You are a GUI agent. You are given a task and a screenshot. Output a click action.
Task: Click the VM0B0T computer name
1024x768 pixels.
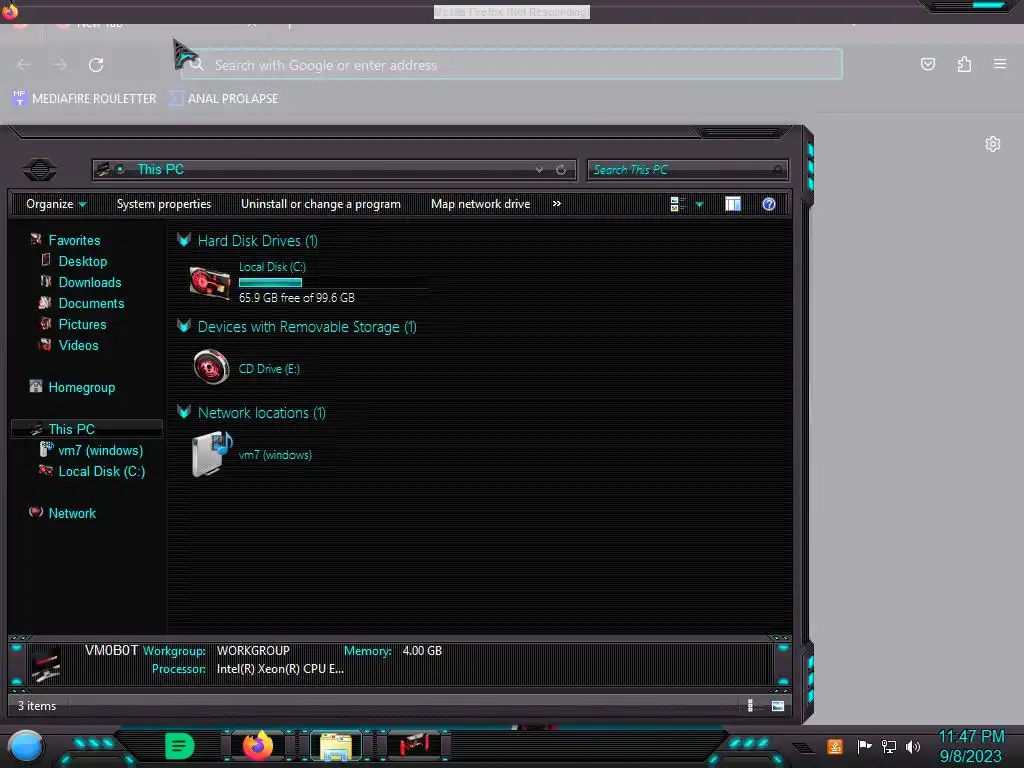coord(111,650)
